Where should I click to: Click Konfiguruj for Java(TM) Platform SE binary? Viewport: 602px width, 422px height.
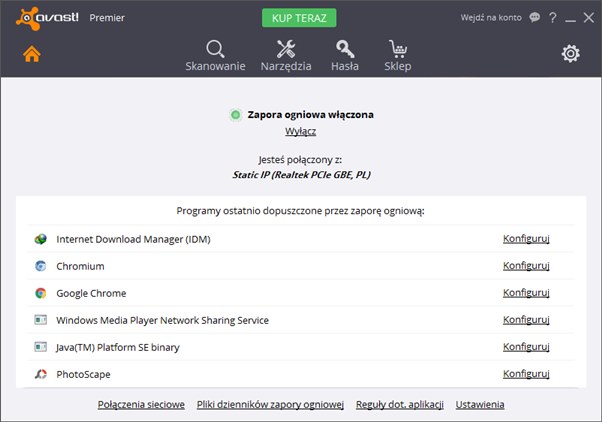click(526, 347)
